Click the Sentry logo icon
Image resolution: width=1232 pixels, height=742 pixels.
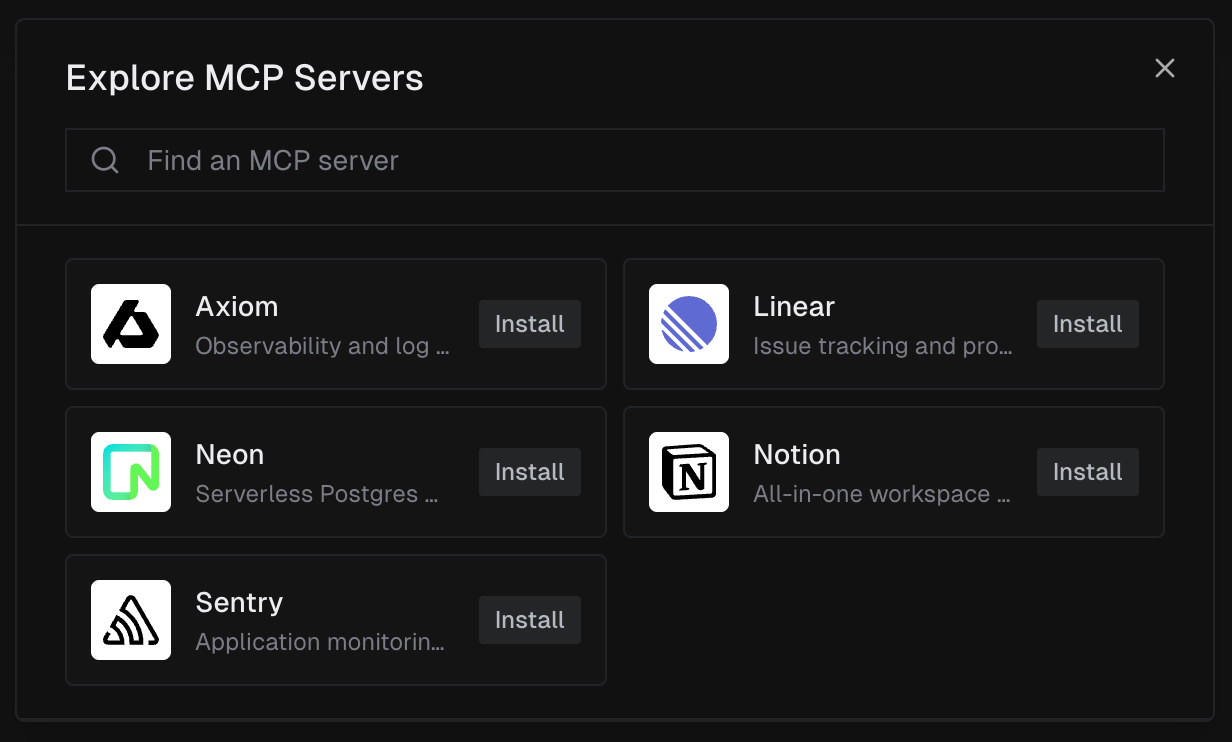[x=131, y=620]
